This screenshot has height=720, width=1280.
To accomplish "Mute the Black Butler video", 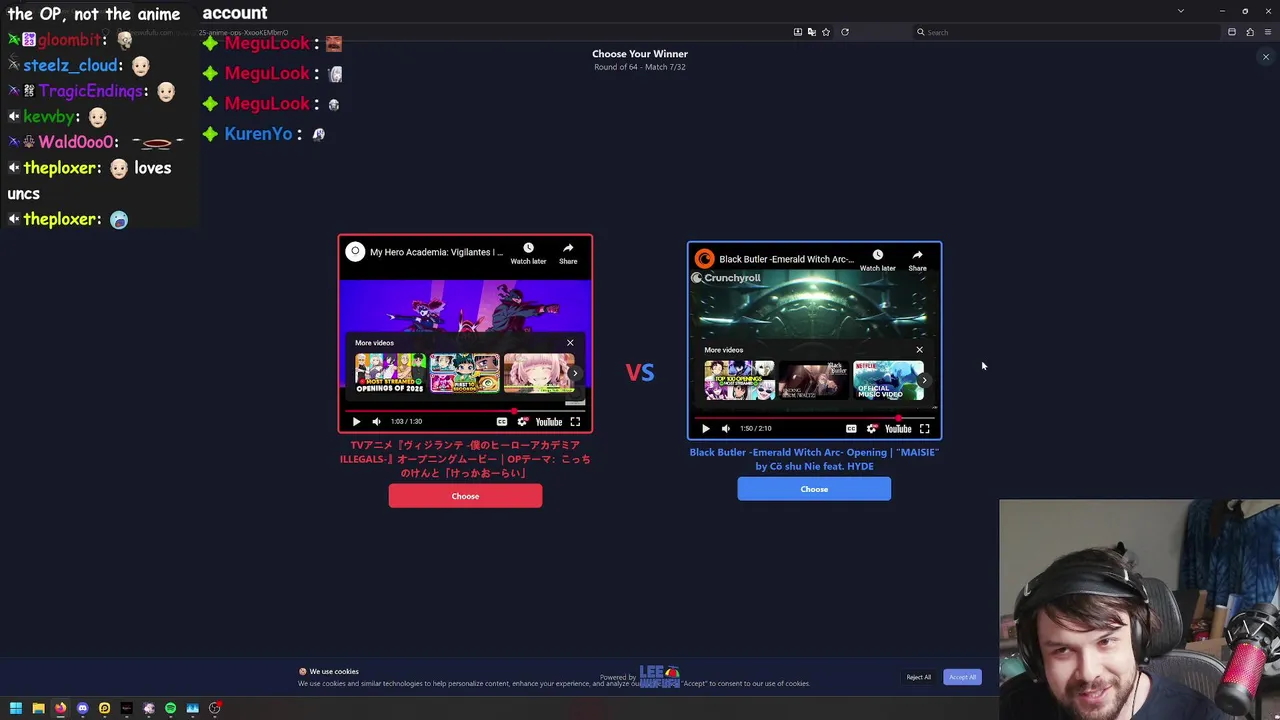I will (725, 429).
